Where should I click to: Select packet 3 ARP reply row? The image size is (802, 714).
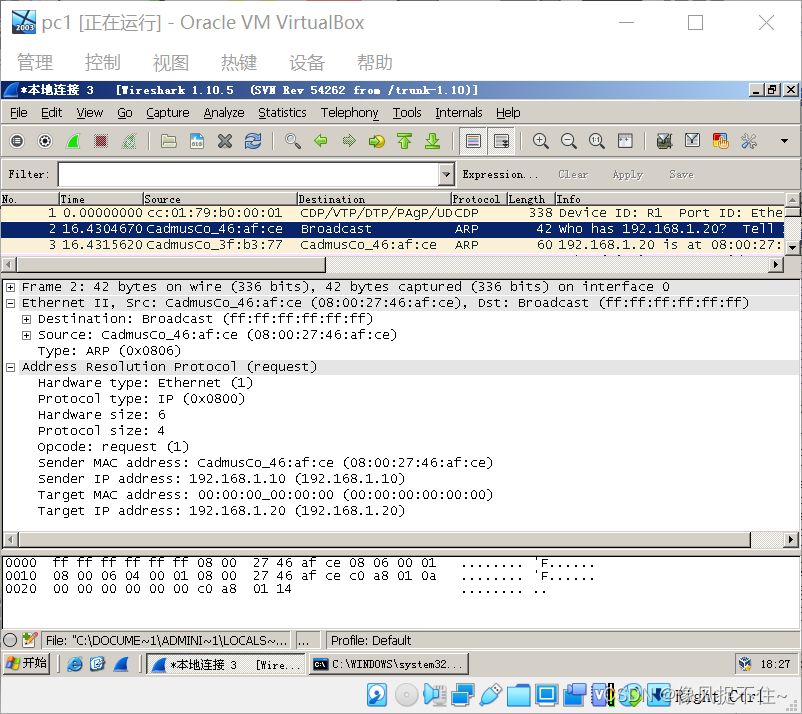(x=392, y=245)
